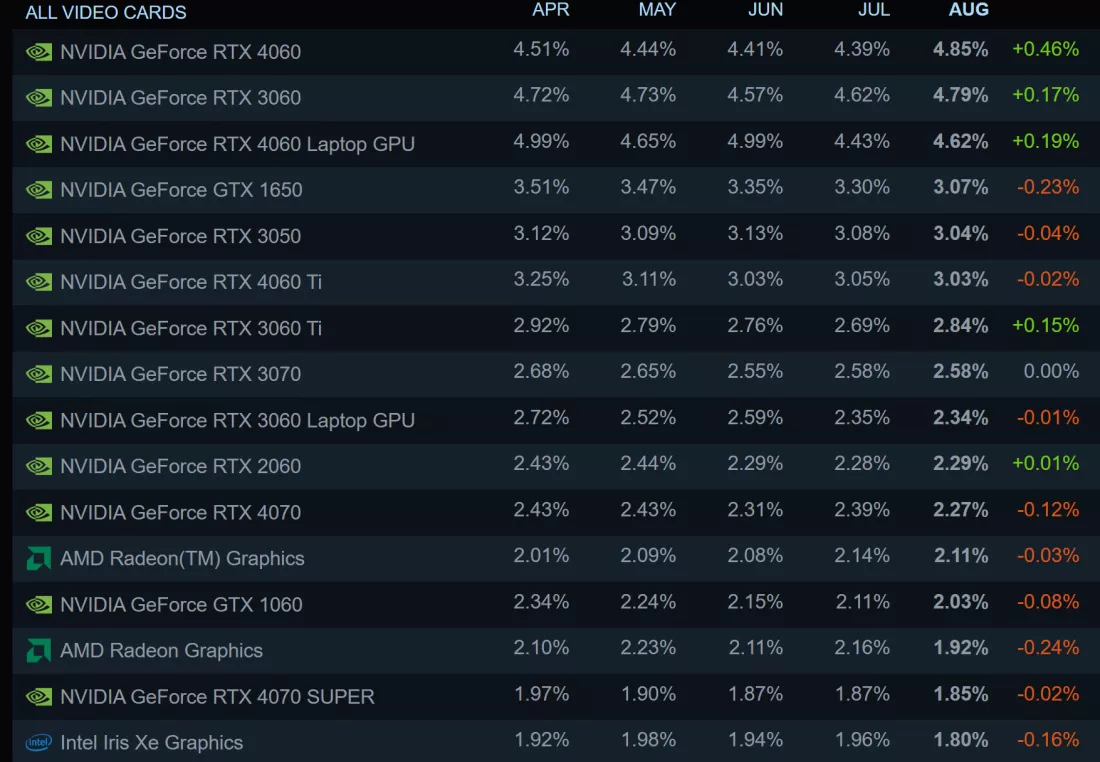Click the AMD logo beside Radeon(TM) Graphics
This screenshot has width=1100, height=762.
click(x=39, y=559)
